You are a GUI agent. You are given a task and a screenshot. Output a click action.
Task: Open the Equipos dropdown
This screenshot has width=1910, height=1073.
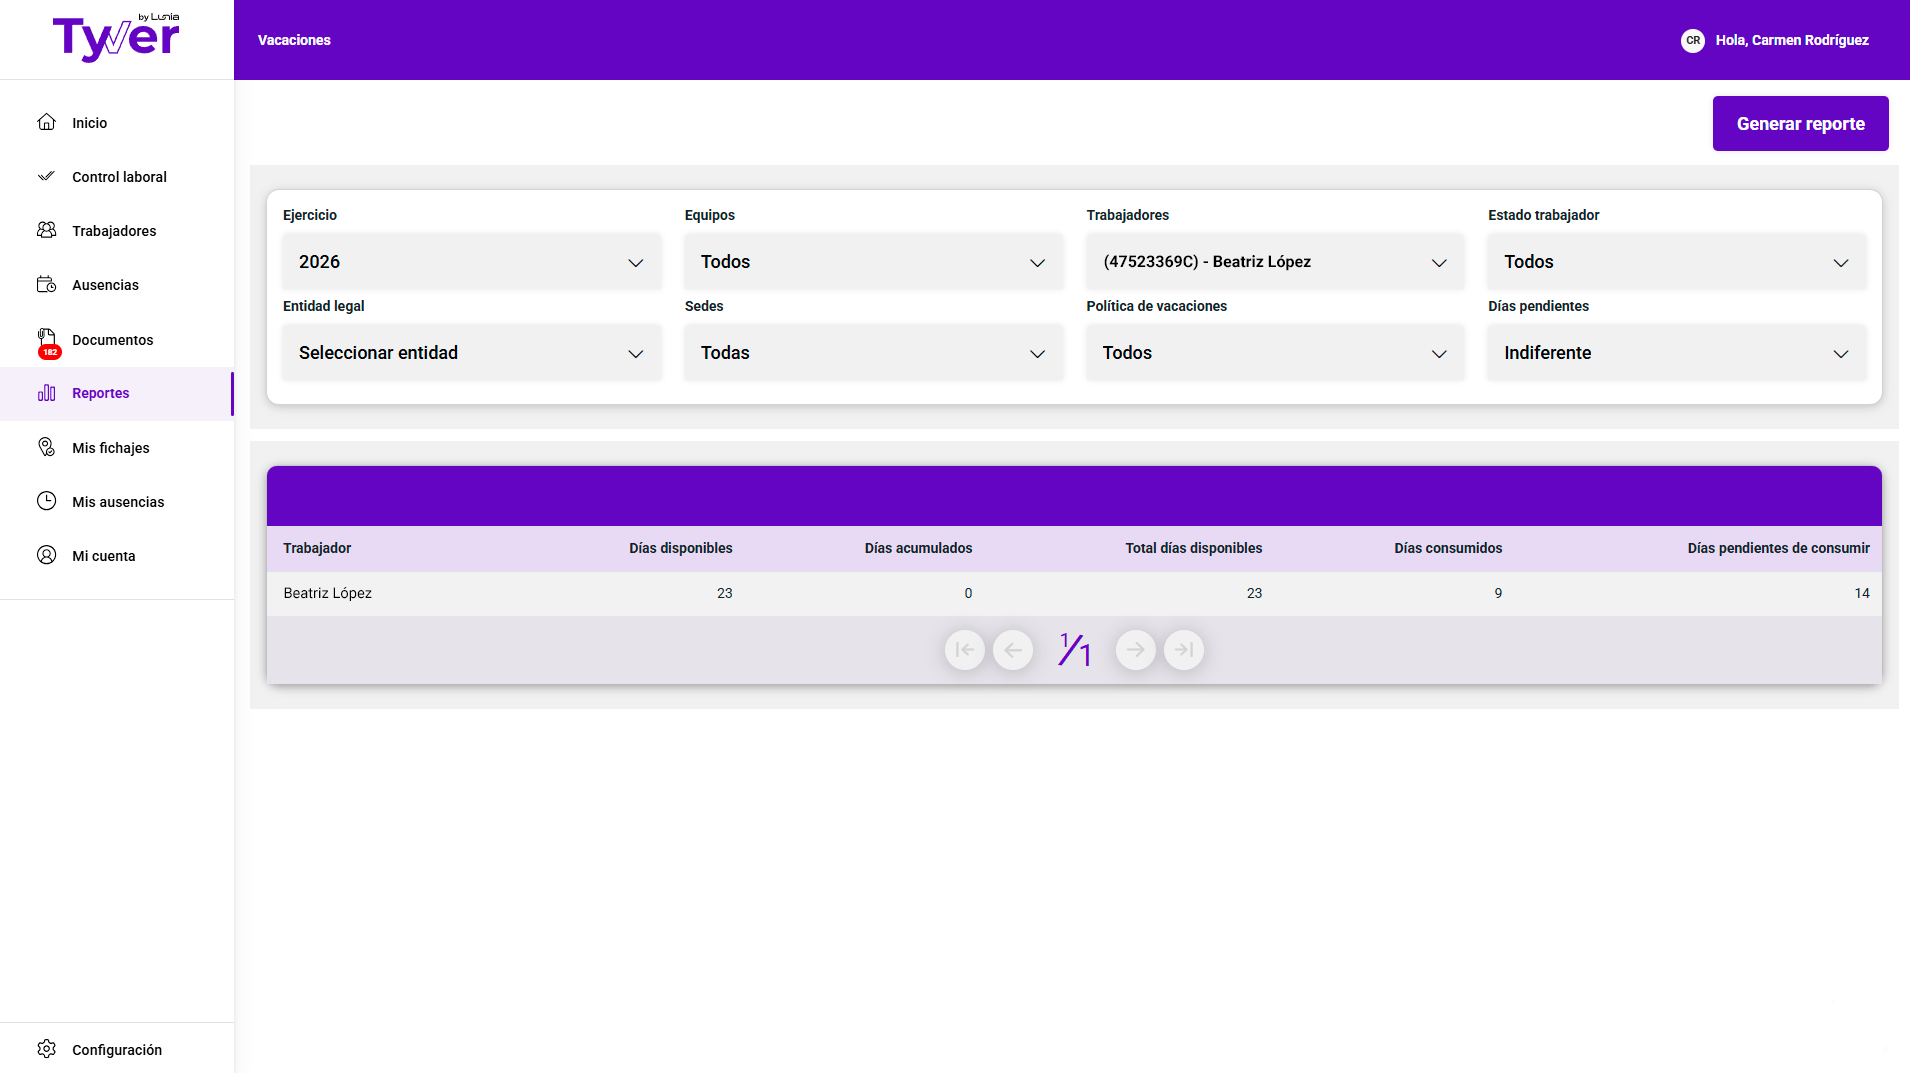point(873,262)
